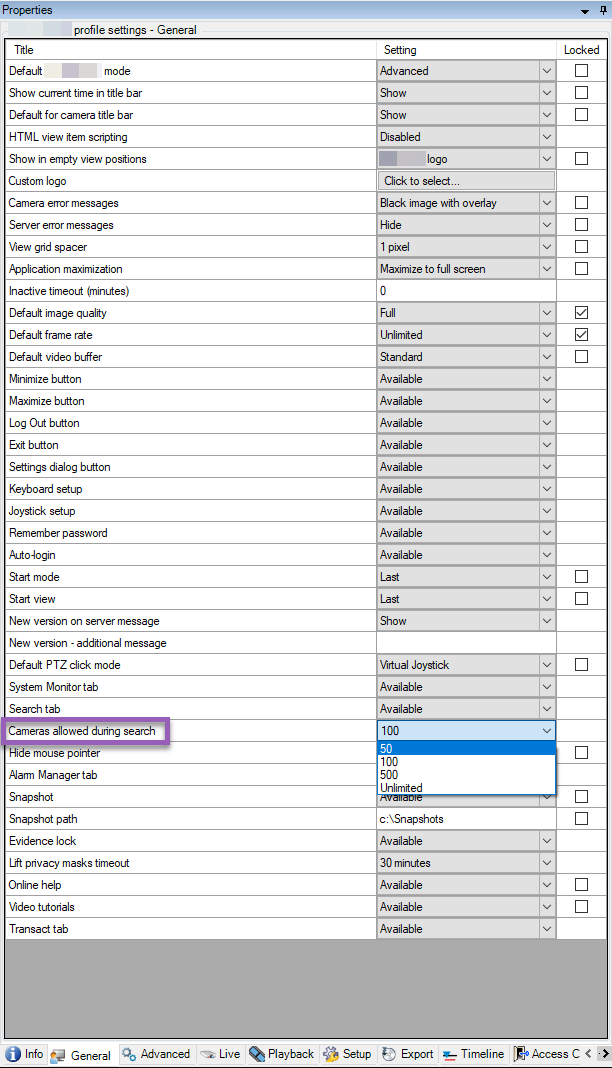
Task: Click the Info tab icon
Action: click(13, 1054)
